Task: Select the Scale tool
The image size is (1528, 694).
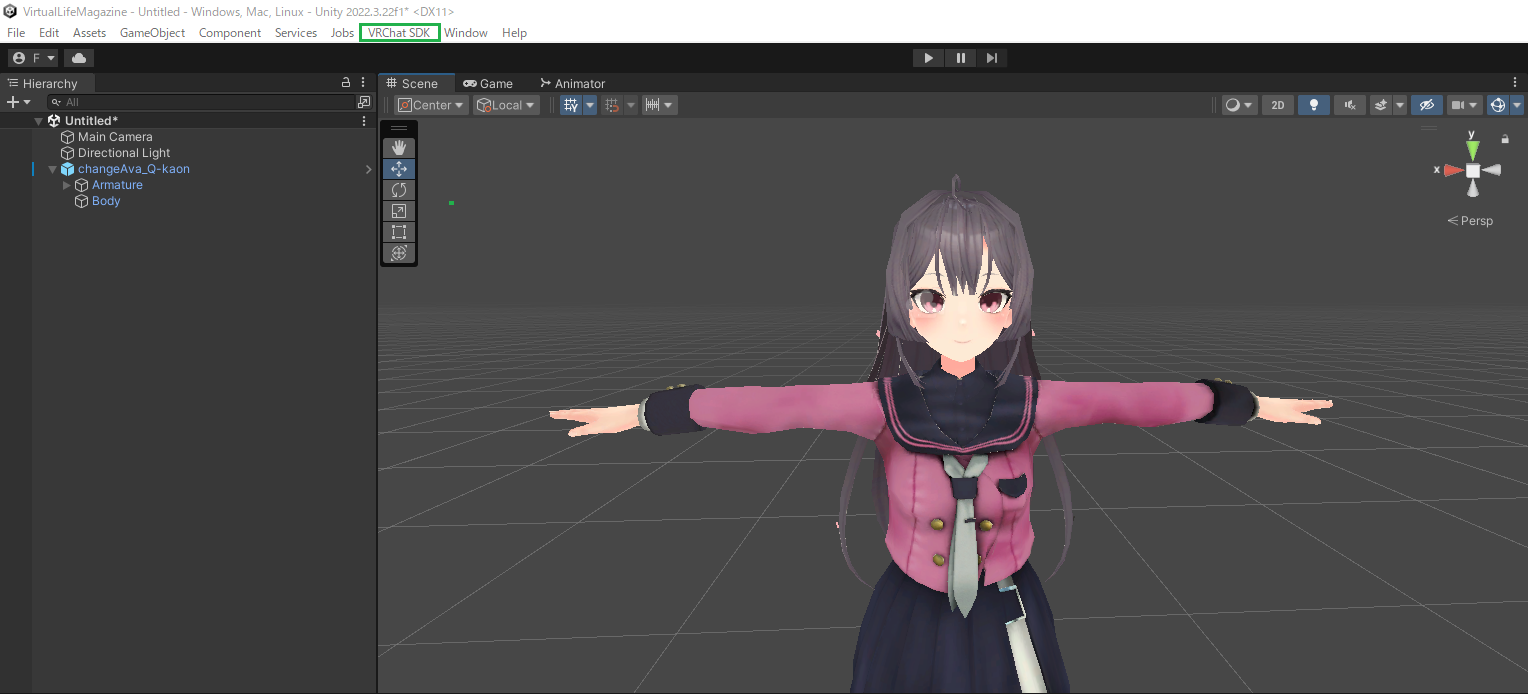Action: (x=399, y=211)
